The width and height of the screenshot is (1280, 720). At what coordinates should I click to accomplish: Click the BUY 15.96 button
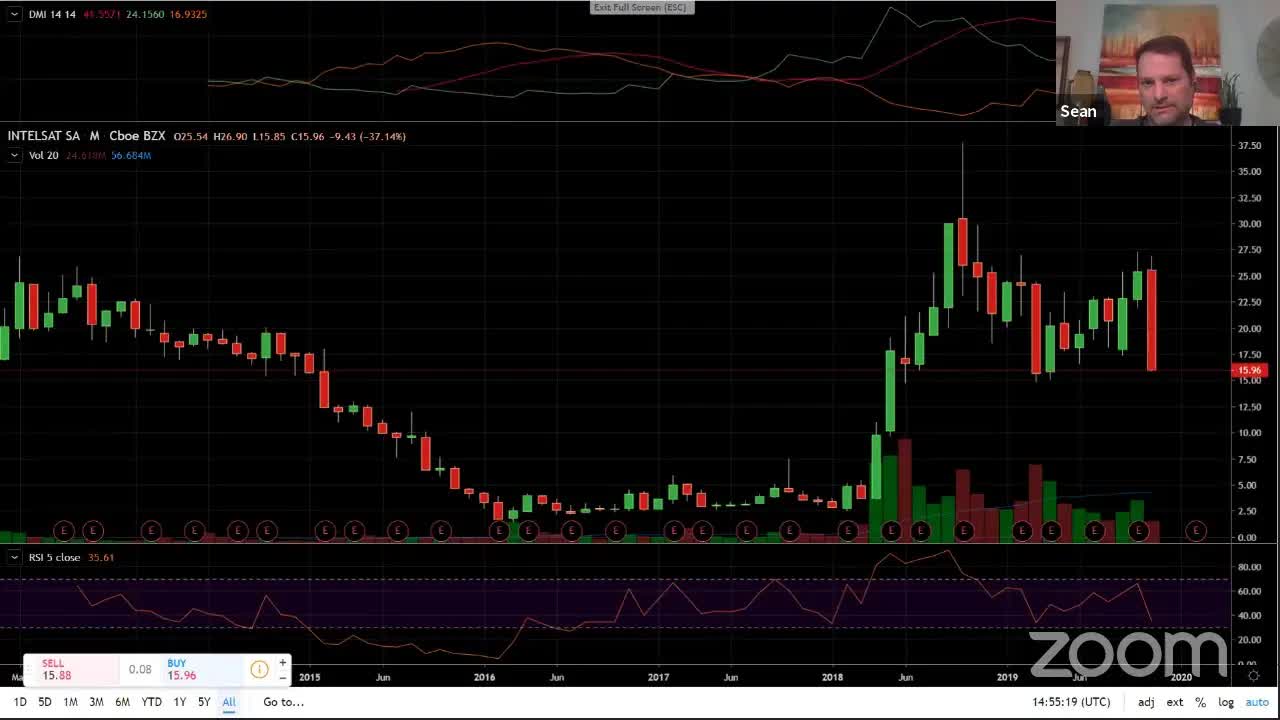203,669
